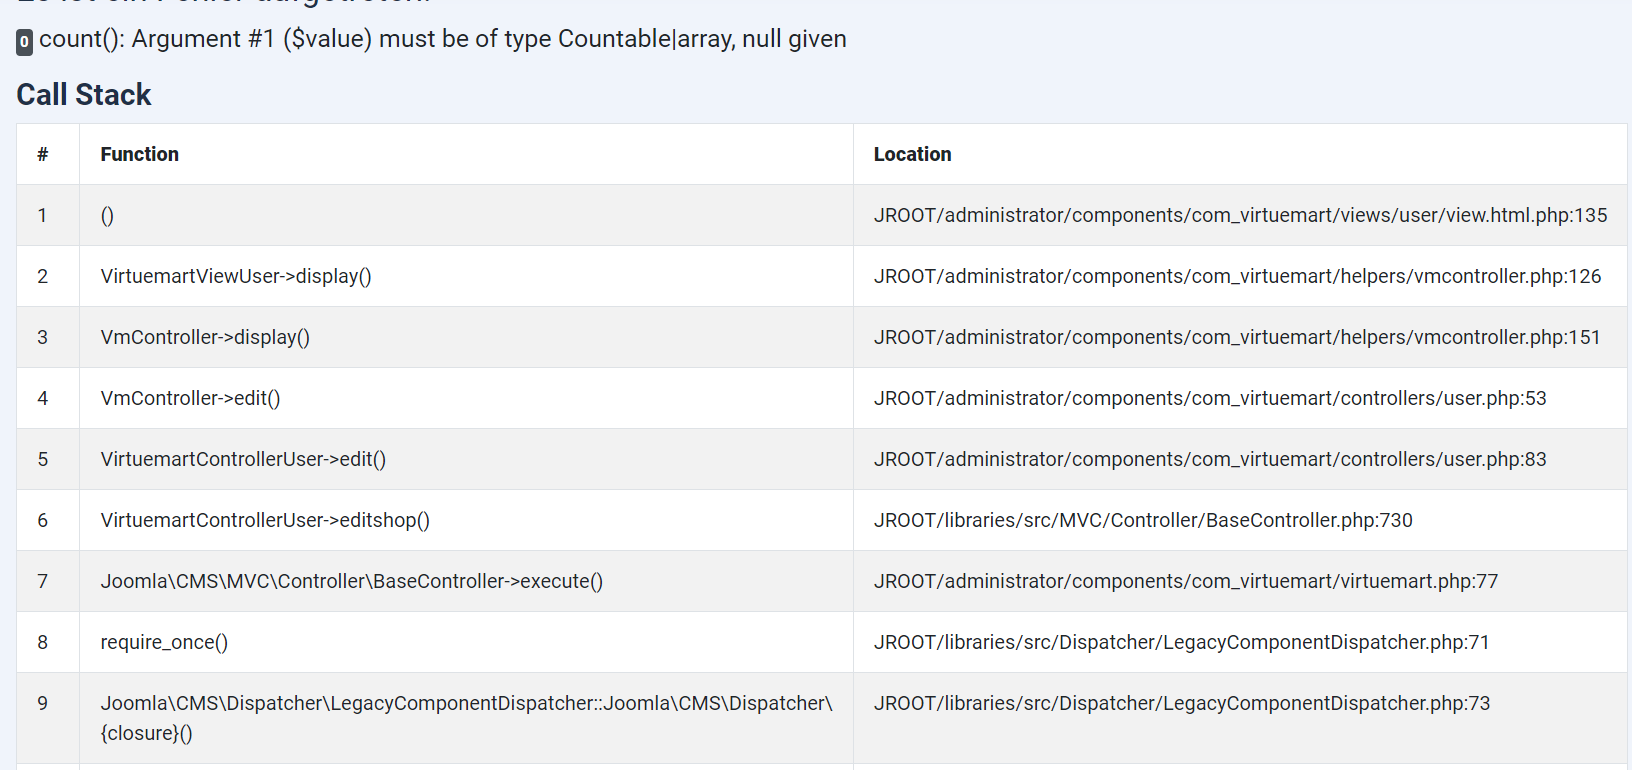The width and height of the screenshot is (1632, 770).
Task: Click the error code 0 badge
Action: point(25,42)
